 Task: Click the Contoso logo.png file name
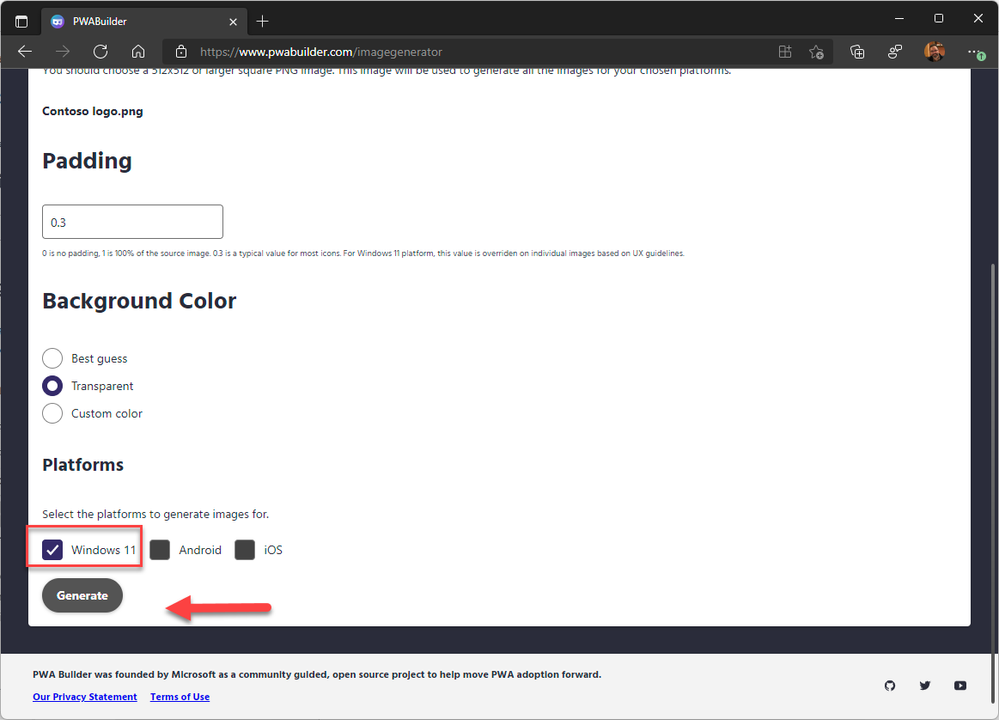[x=92, y=111]
